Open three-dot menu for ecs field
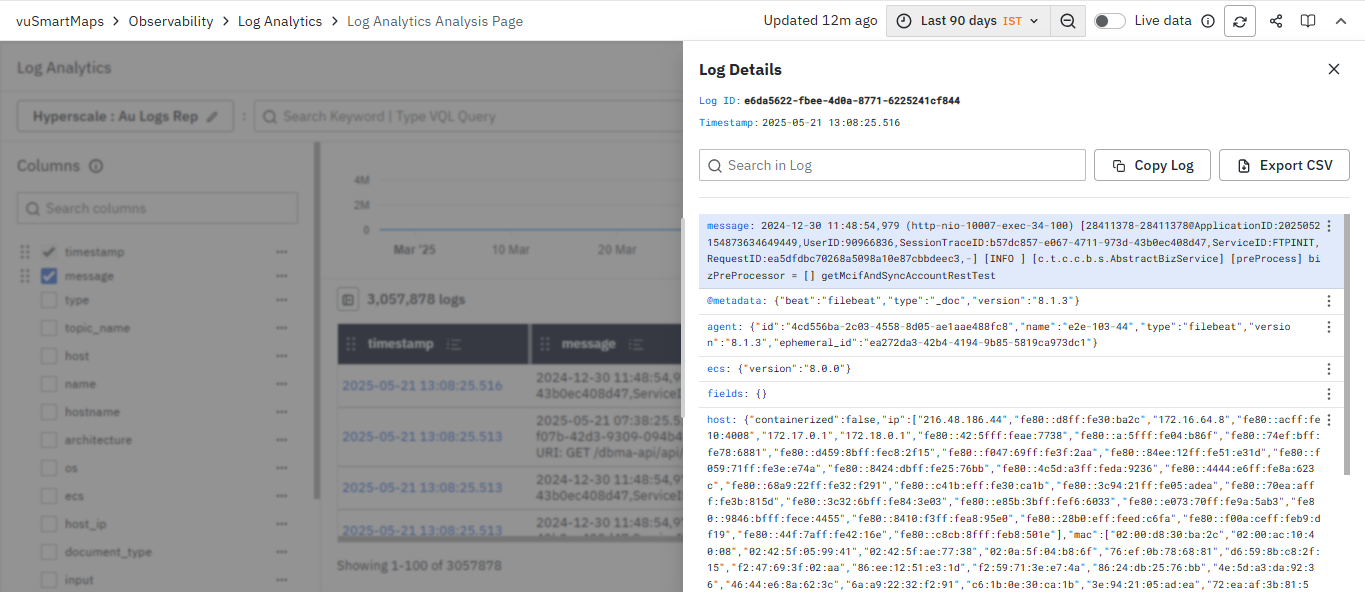1365x592 pixels. tap(1329, 369)
